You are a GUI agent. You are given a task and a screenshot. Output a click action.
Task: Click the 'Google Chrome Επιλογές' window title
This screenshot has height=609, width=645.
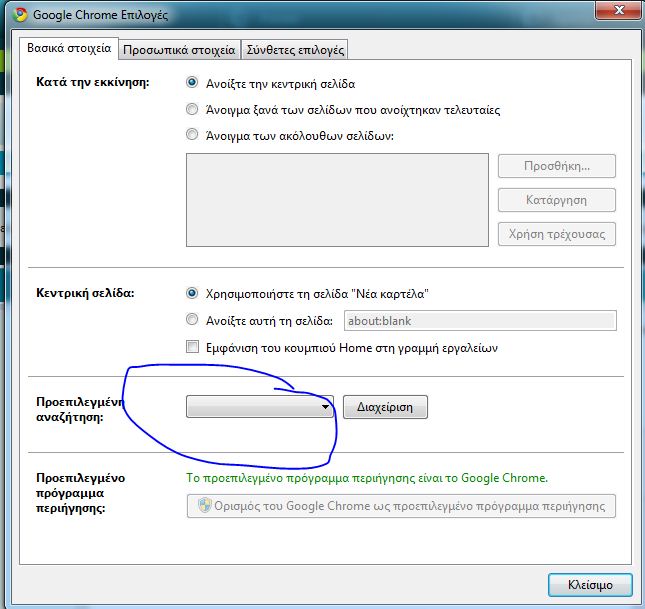click(x=100, y=15)
